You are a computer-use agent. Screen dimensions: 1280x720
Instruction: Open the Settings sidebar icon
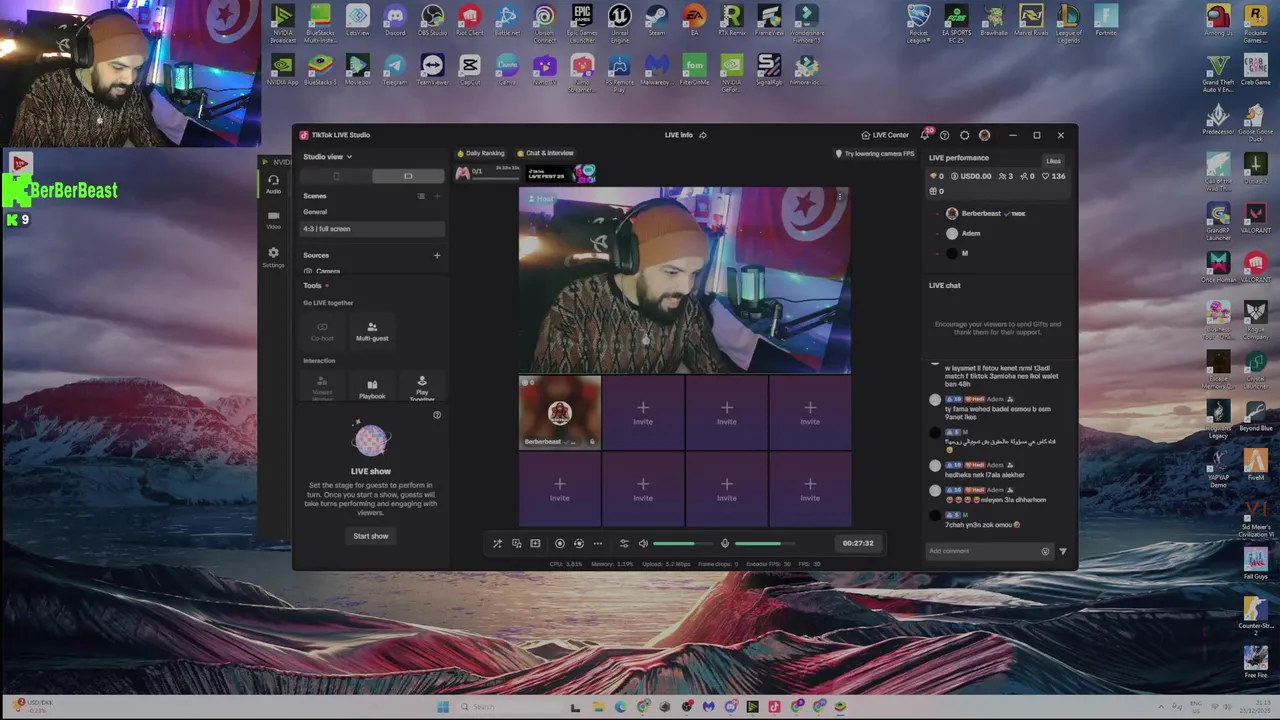(273, 257)
